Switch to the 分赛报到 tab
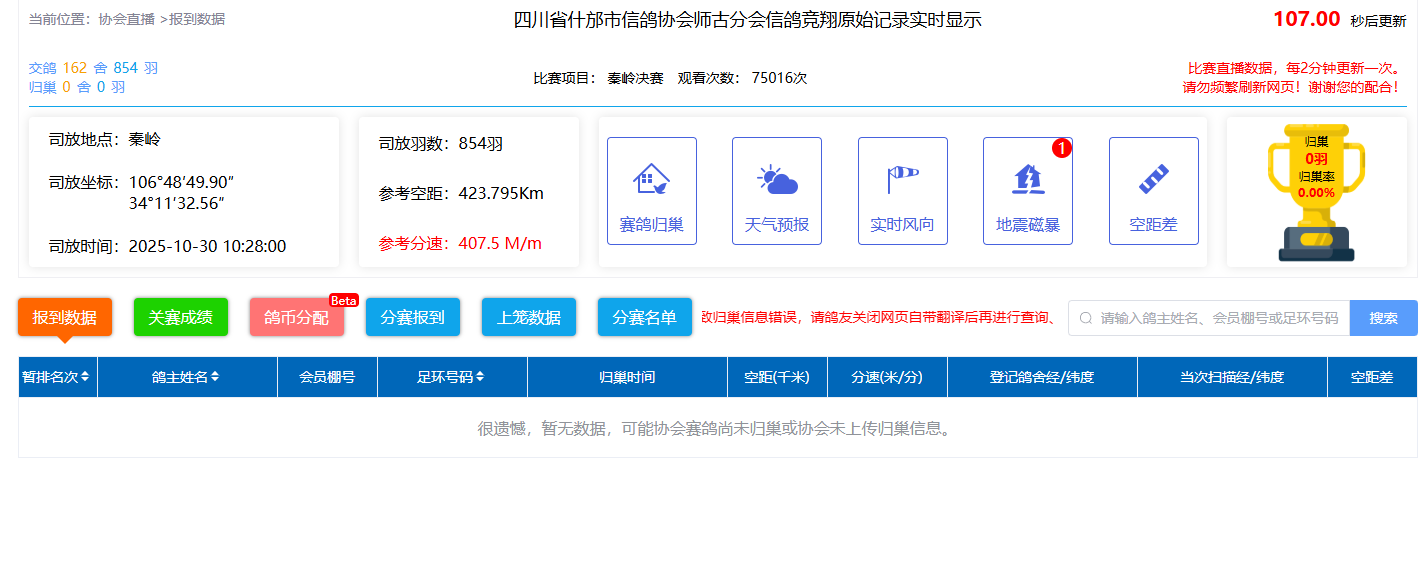The image size is (1422, 574). 413,317
